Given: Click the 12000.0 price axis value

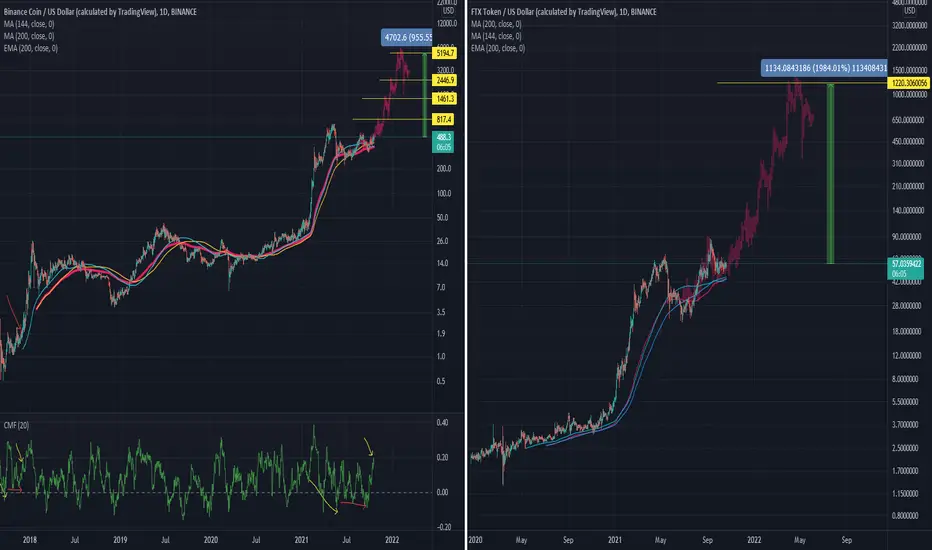Looking at the screenshot, I should (x=447, y=23).
